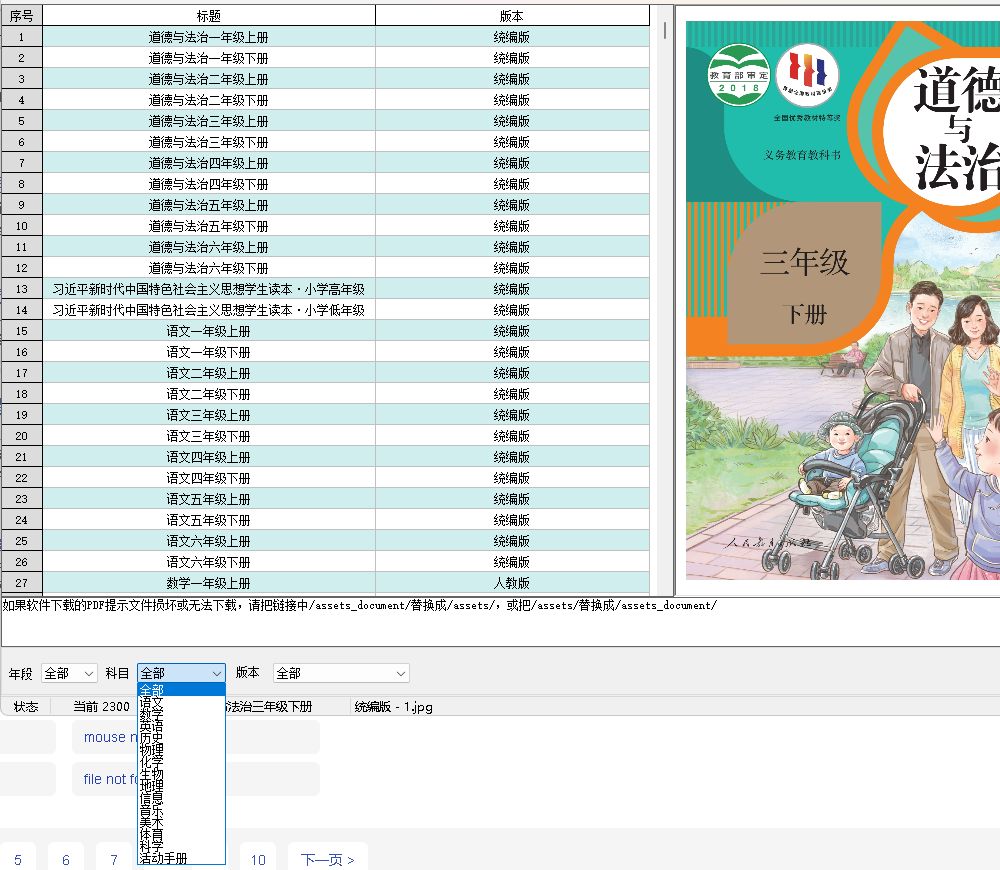Viewport: 1000px width, 870px height.
Task: Click the textbook cover preview image
Action: pyautogui.click(x=842, y=300)
